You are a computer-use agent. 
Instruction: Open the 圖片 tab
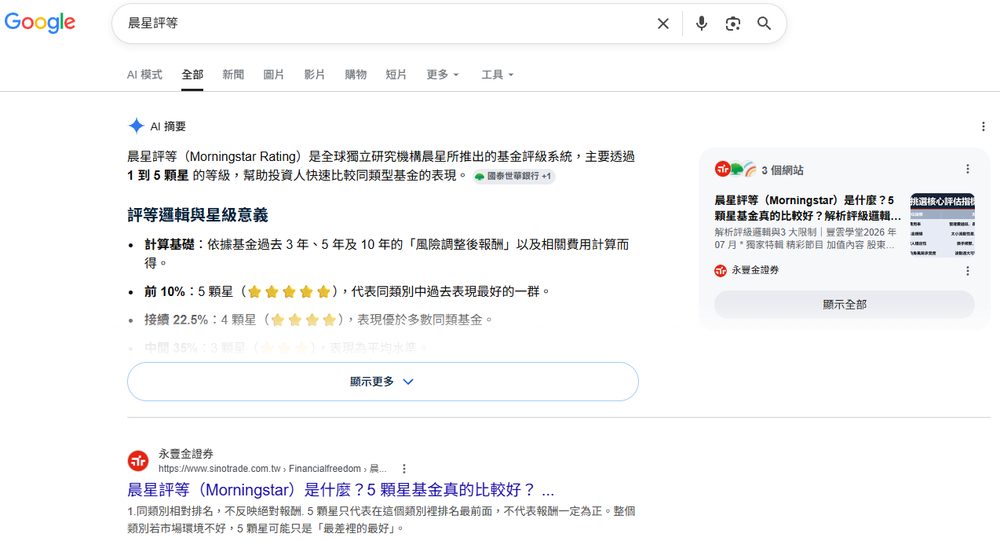(x=274, y=75)
